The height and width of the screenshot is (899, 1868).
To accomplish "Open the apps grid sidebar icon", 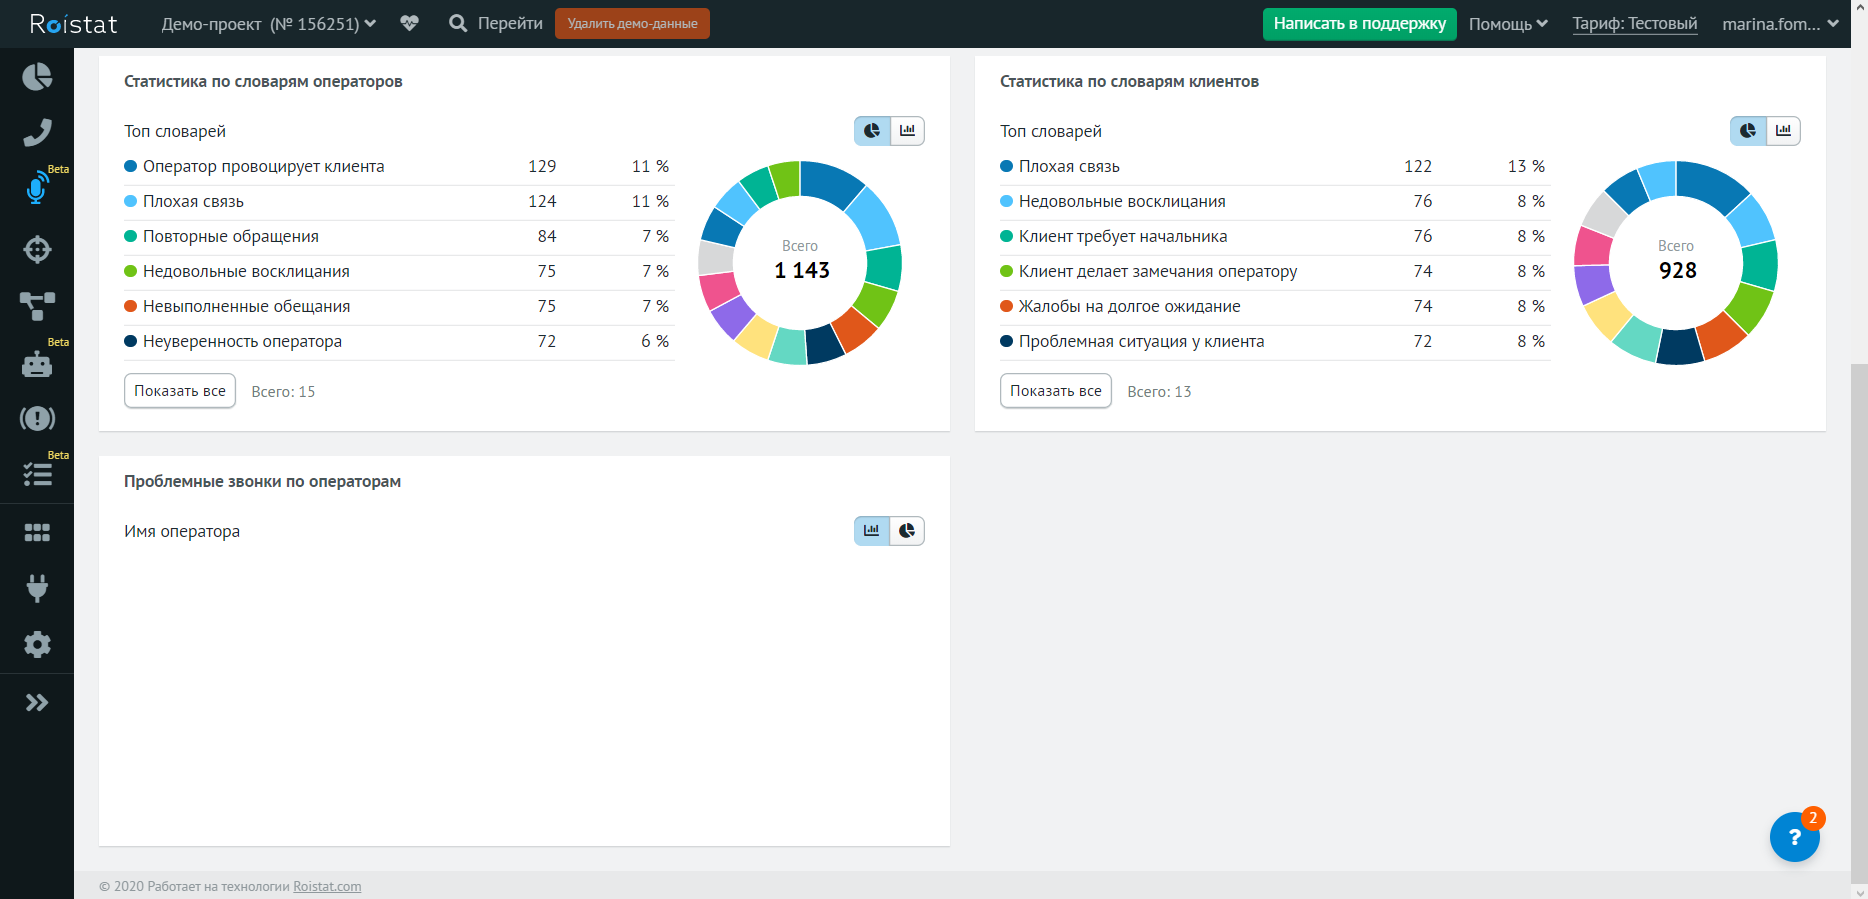I will 37,532.
